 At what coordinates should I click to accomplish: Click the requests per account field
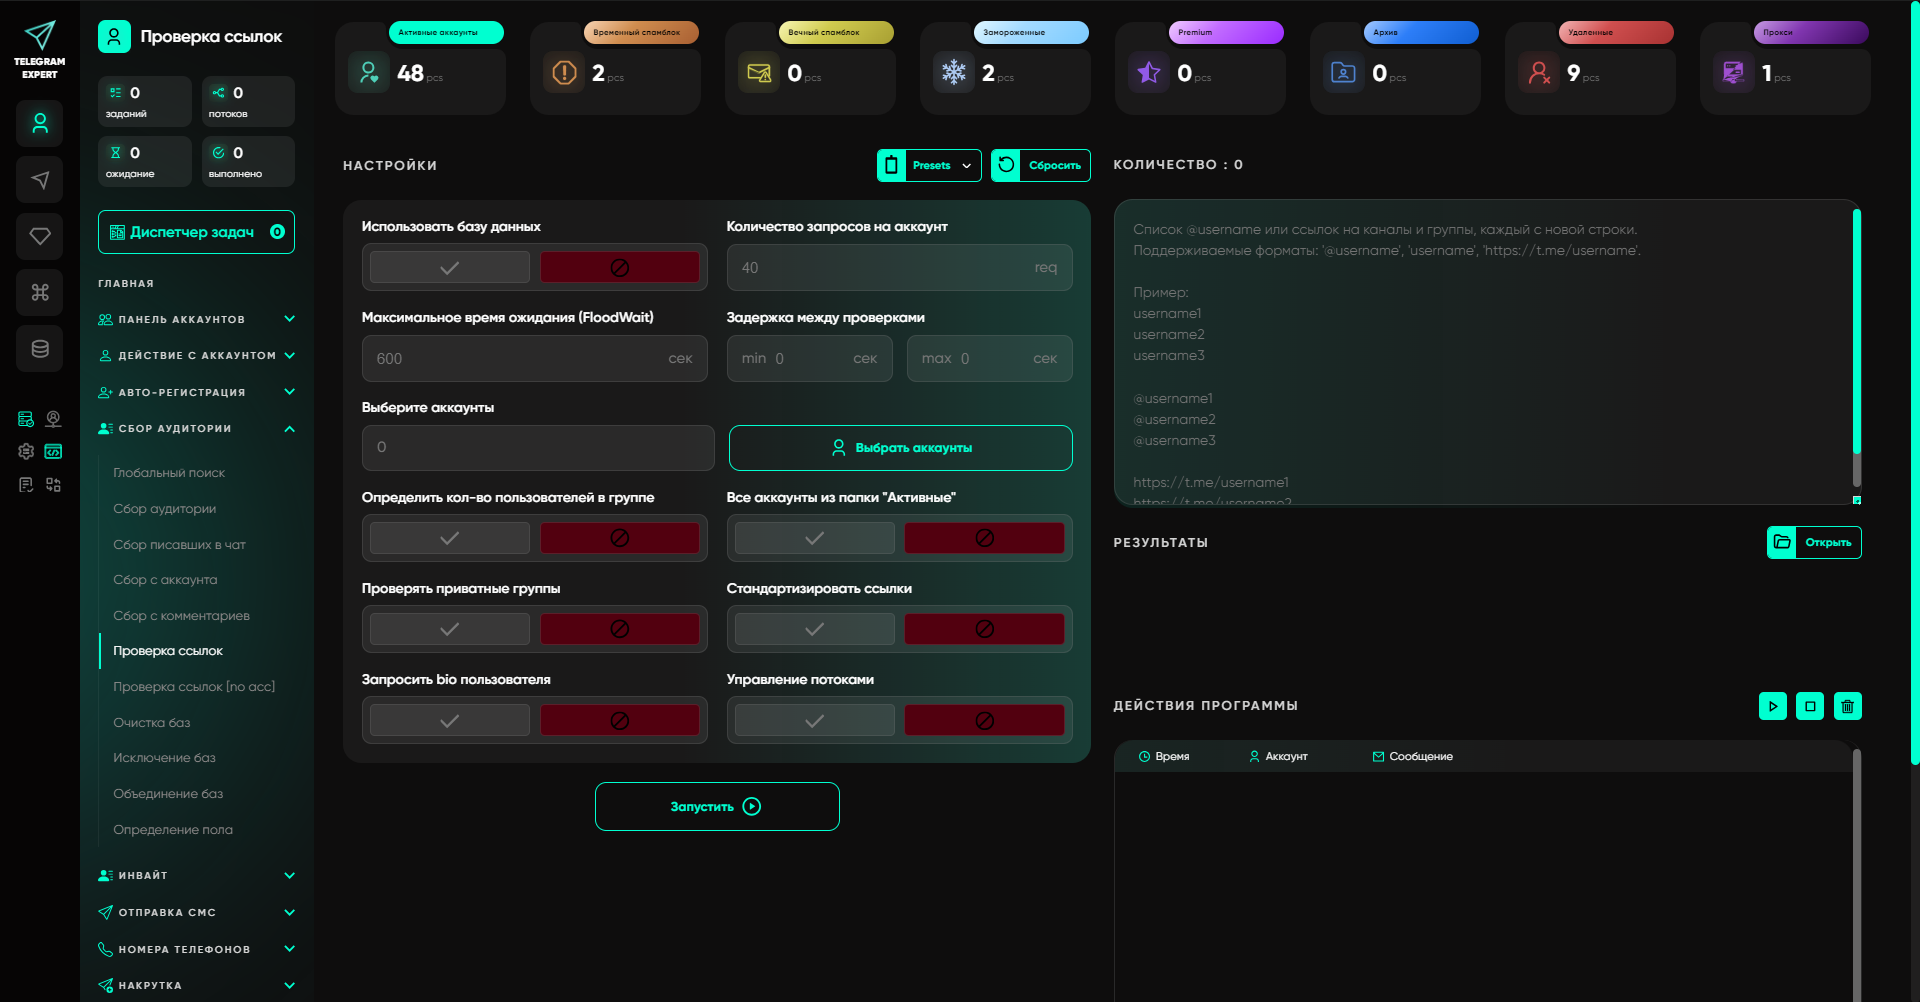pyautogui.click(x=900, y=268)
